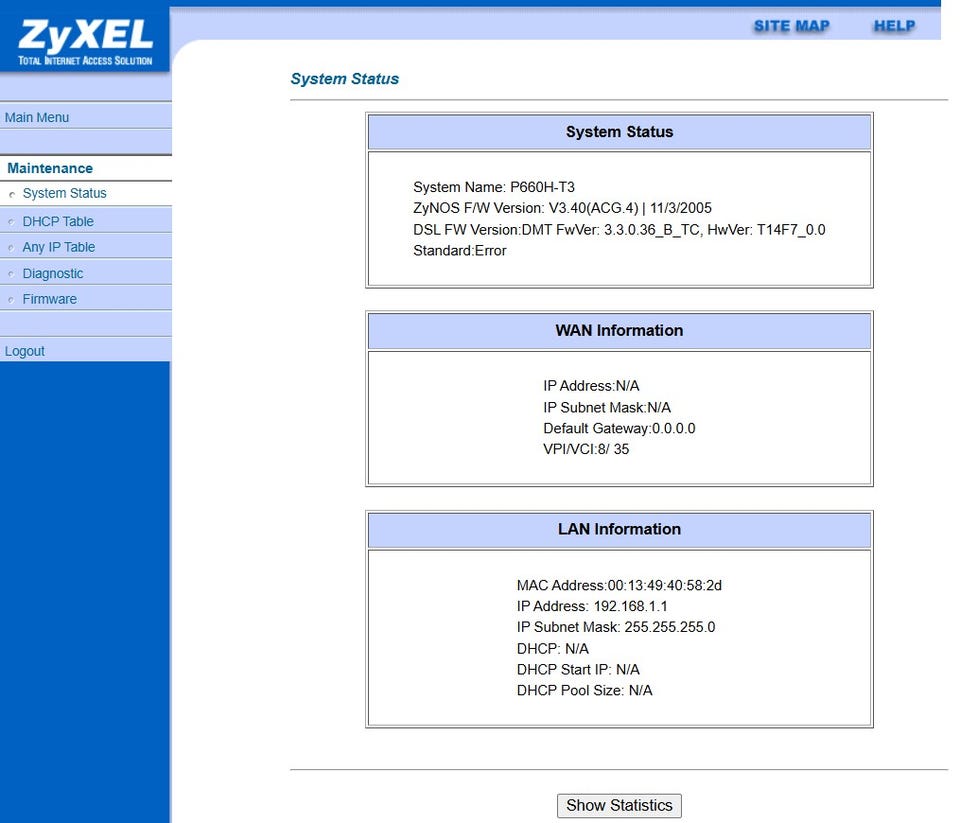The height and width of the screenshot is (823, 960).
Task: Click the bullet icon beside Firmware
Action: click(x=11, y=299)
